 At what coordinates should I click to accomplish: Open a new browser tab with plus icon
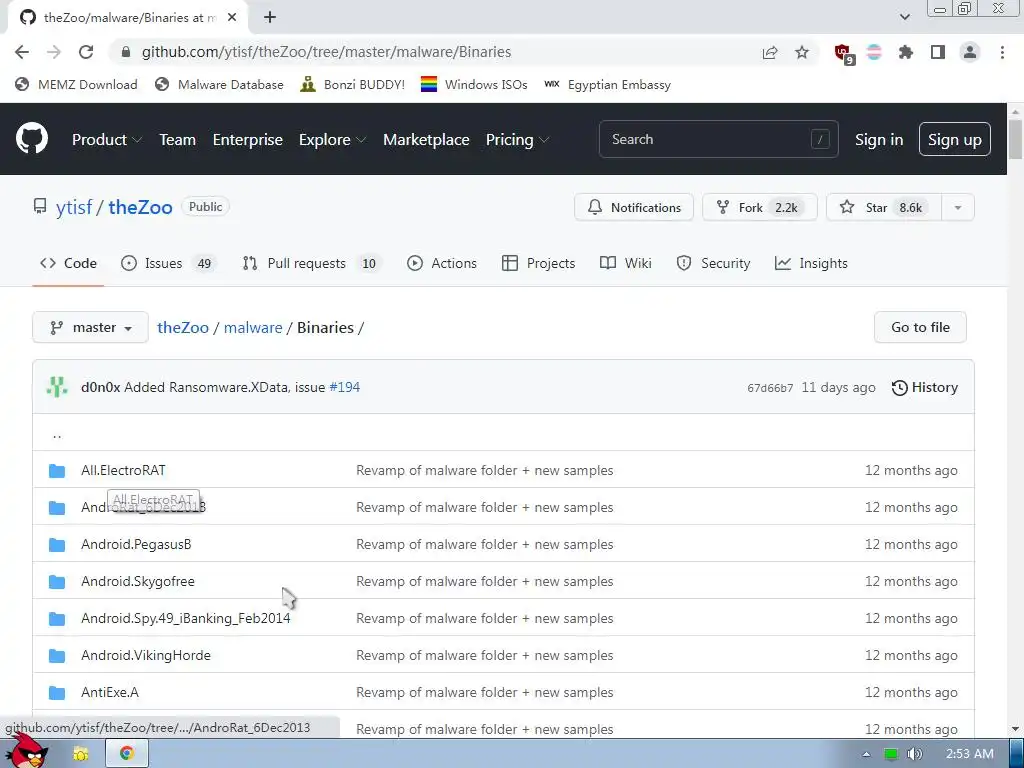coord(270,18)
